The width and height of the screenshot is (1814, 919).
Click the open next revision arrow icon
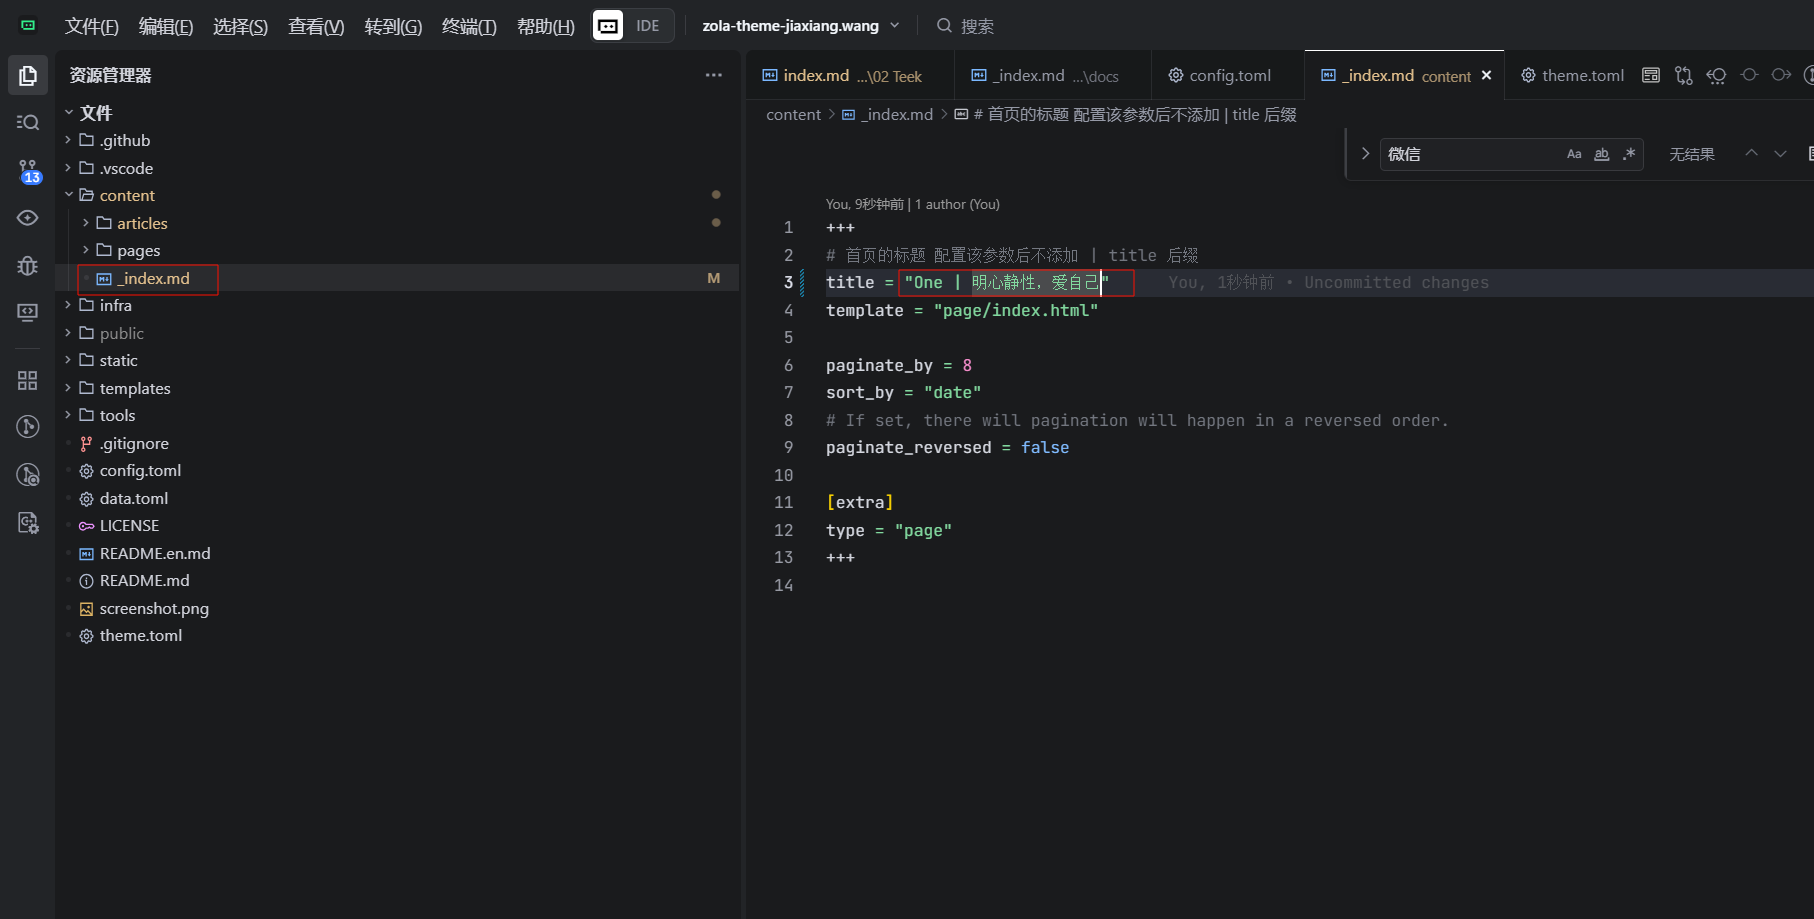pyautogui.click(x=1781, y=75)
